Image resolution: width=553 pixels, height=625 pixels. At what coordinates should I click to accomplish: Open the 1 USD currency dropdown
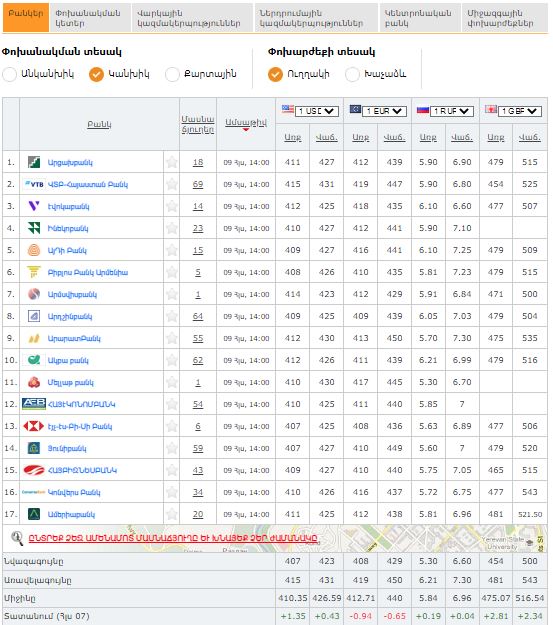point(317,111)
